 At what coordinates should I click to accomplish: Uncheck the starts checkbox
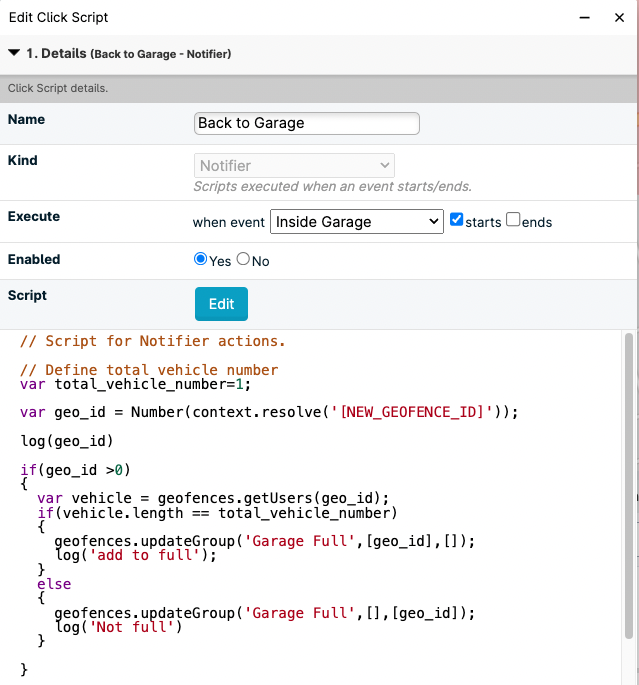pyautogui.click(x=456, y=219)
